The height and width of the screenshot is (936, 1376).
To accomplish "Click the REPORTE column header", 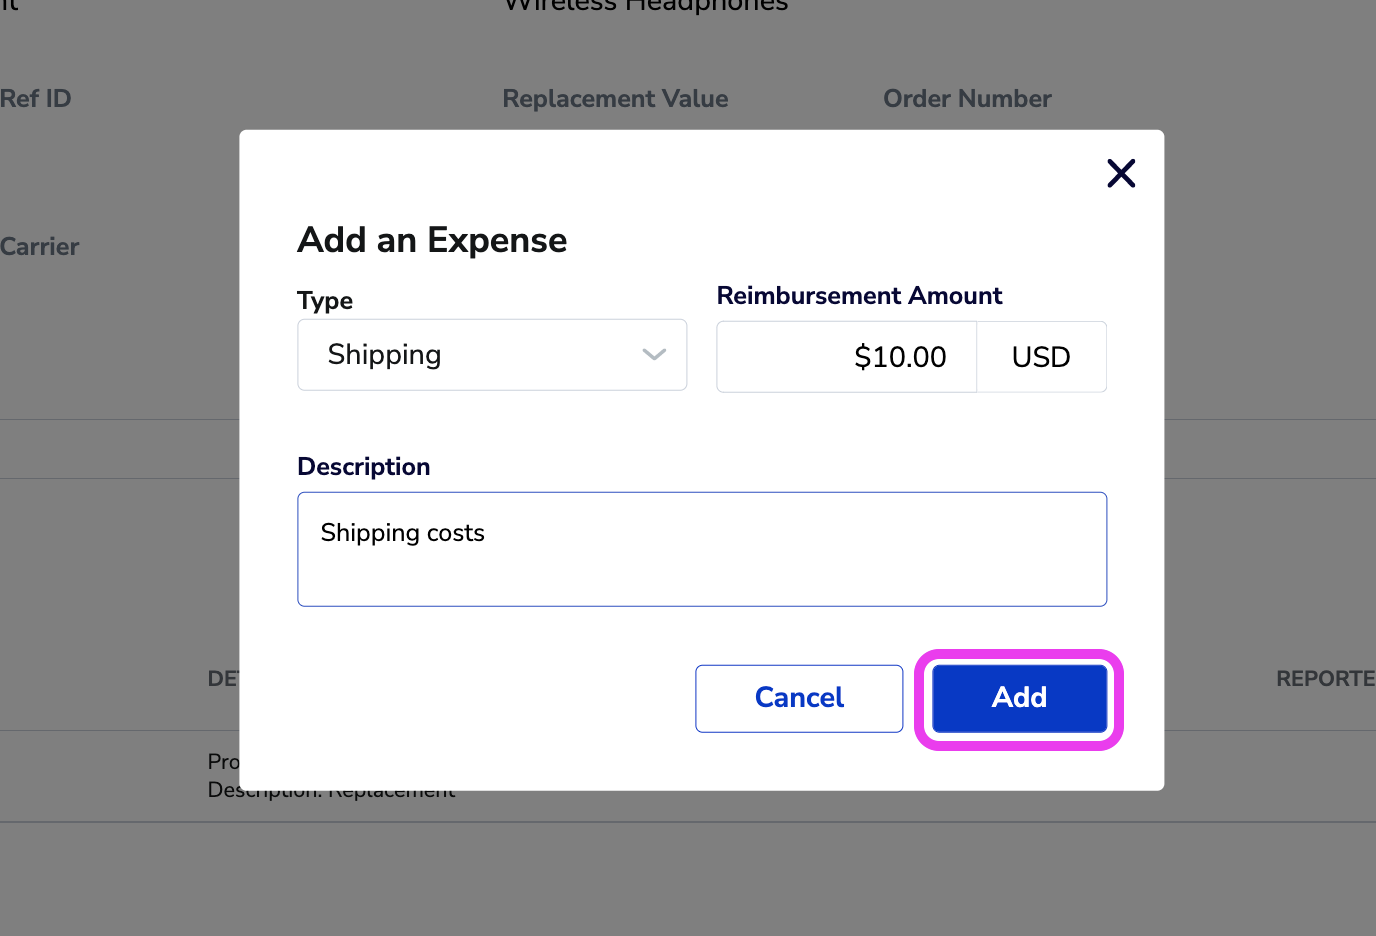I will pyautogui.click(x=1326, y=679).
